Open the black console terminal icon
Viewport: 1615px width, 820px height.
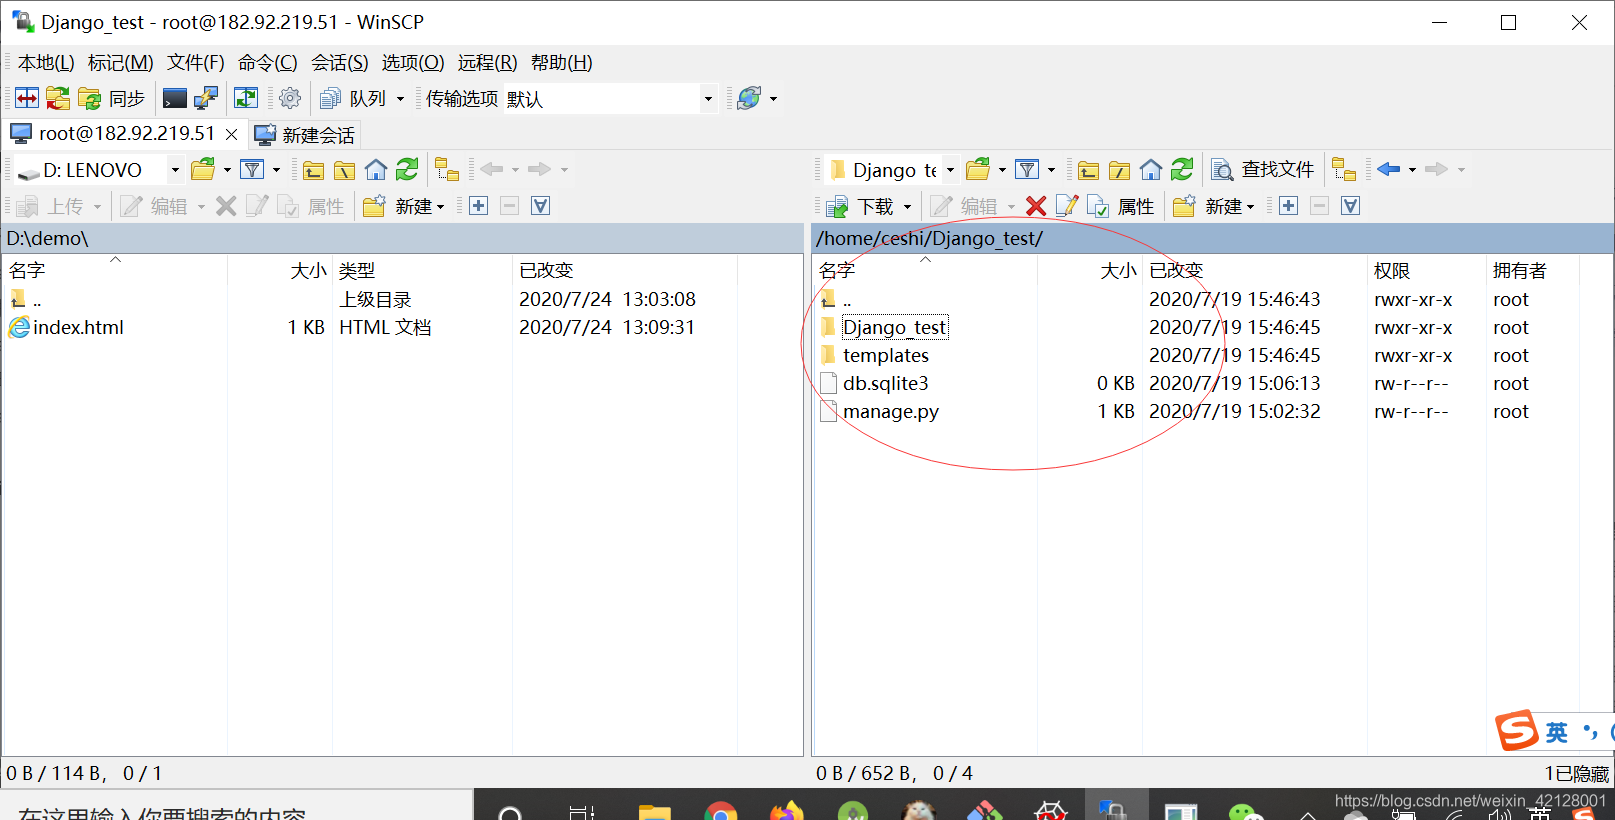pyautogui.click(x=175, y=98)
